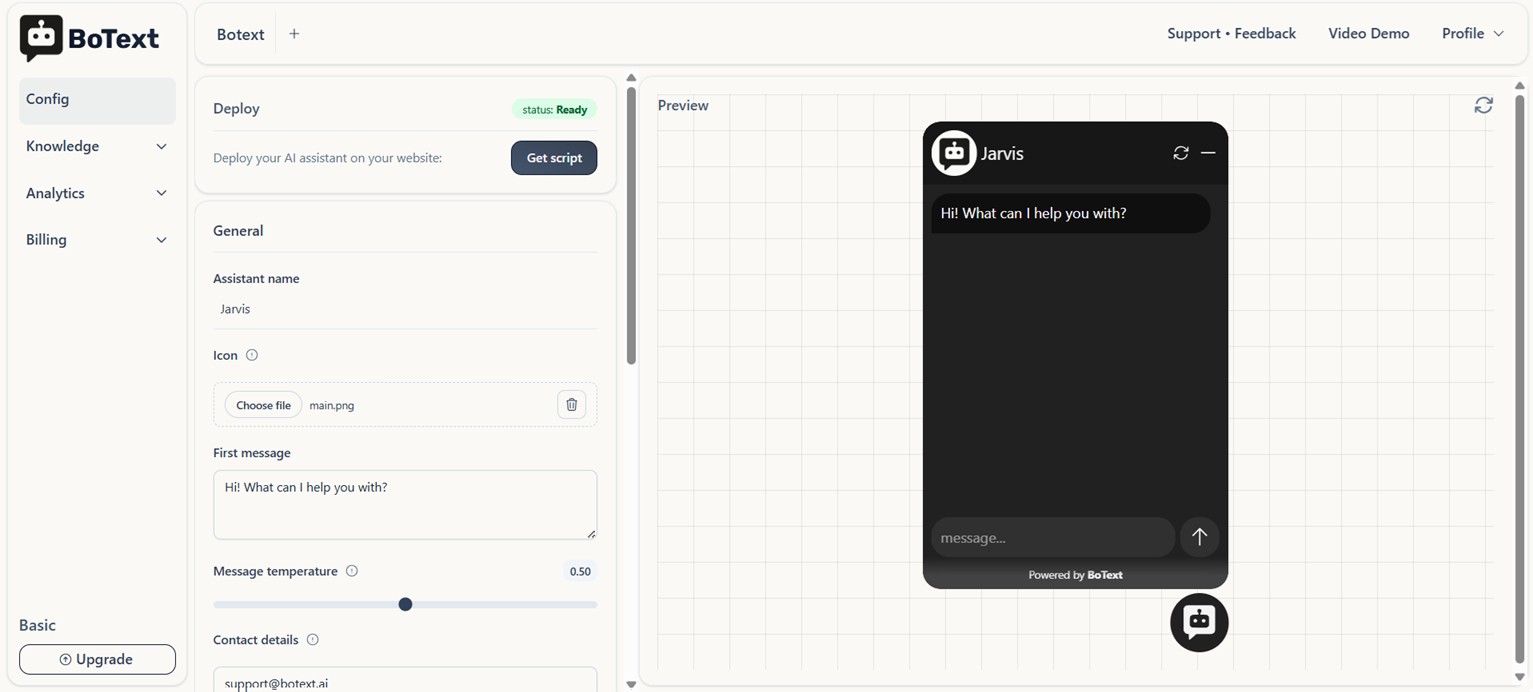
Task: Show the Message temperature info tooltip
Action: pos(352,571)
